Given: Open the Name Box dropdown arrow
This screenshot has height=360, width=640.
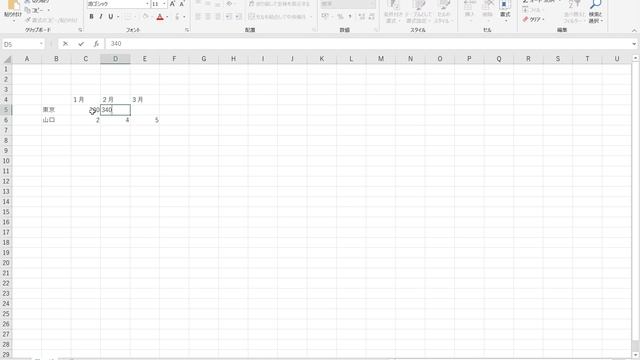Looking at the screenshot, I should pos(41,44).
